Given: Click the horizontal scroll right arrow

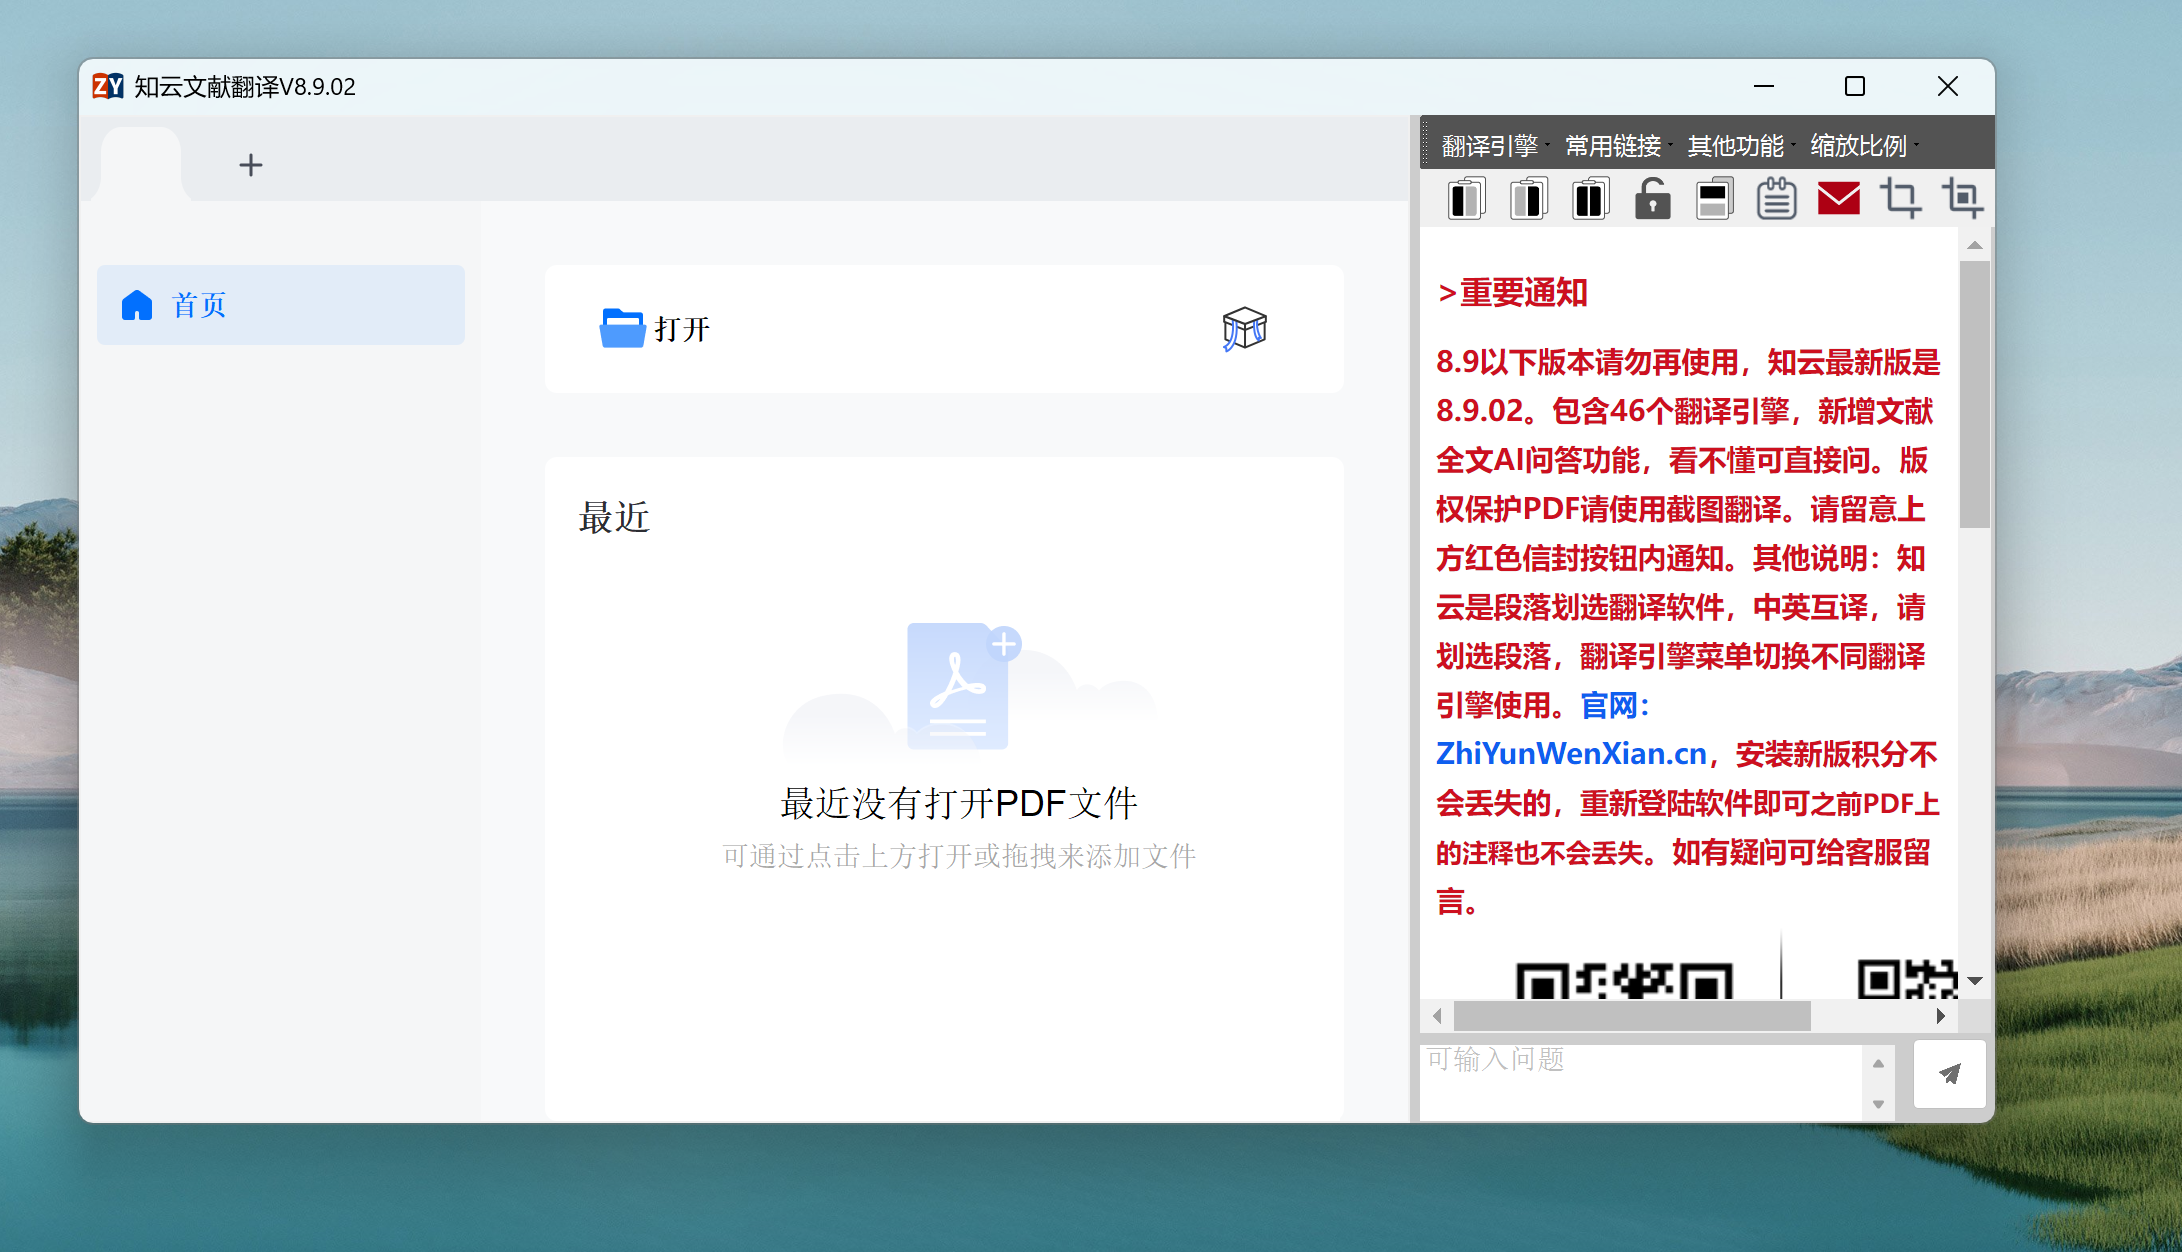Looking at the screenshot, I should click(x=1941, y=1016).
